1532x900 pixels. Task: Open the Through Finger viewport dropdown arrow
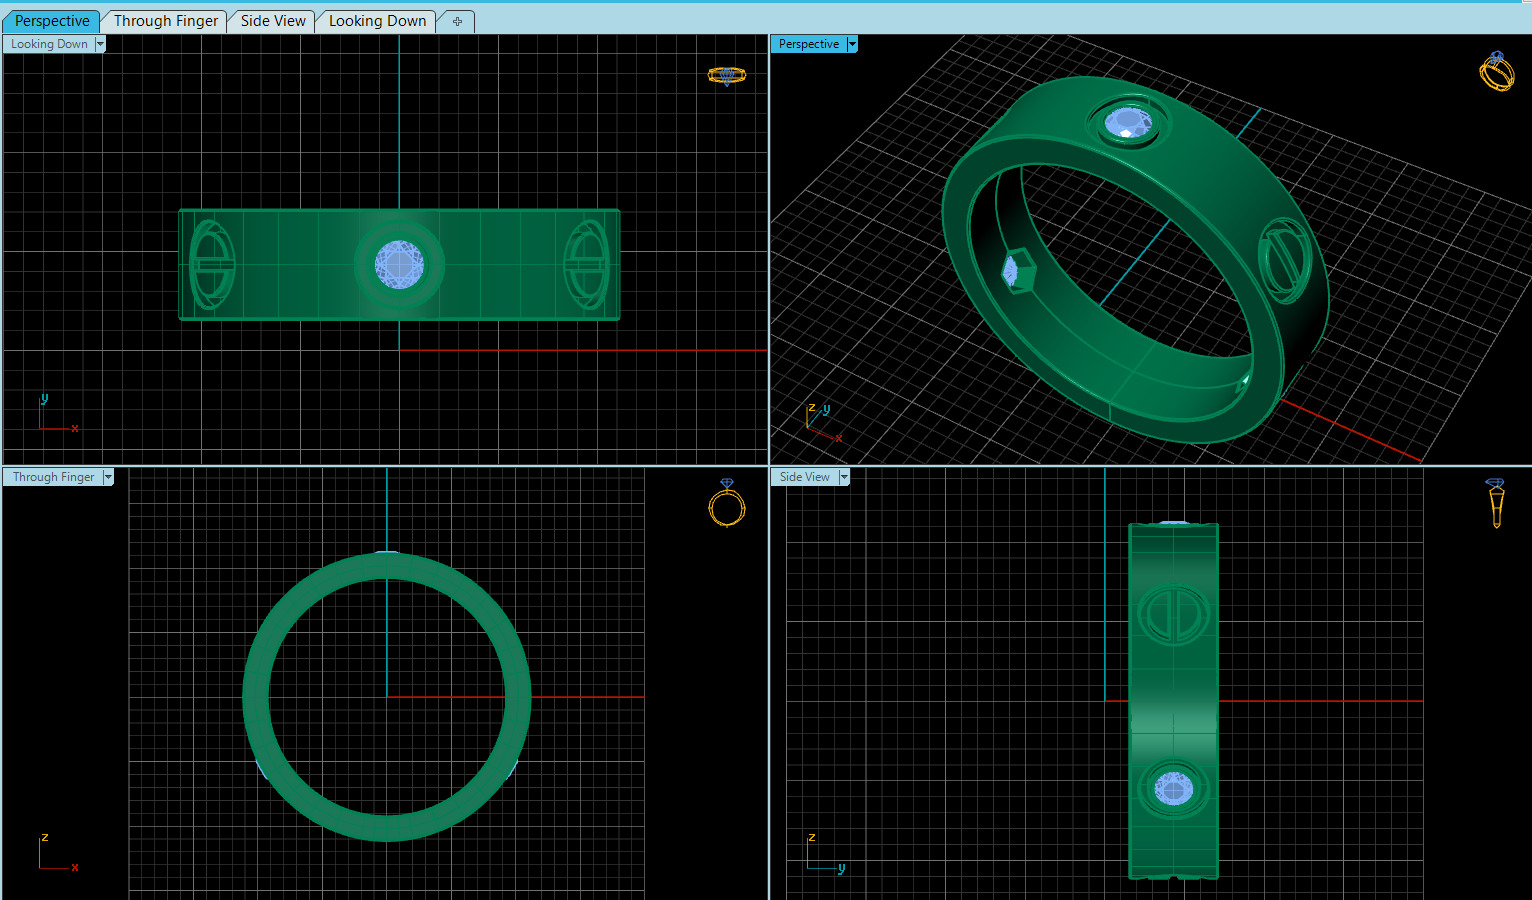[x=108, y=477]
